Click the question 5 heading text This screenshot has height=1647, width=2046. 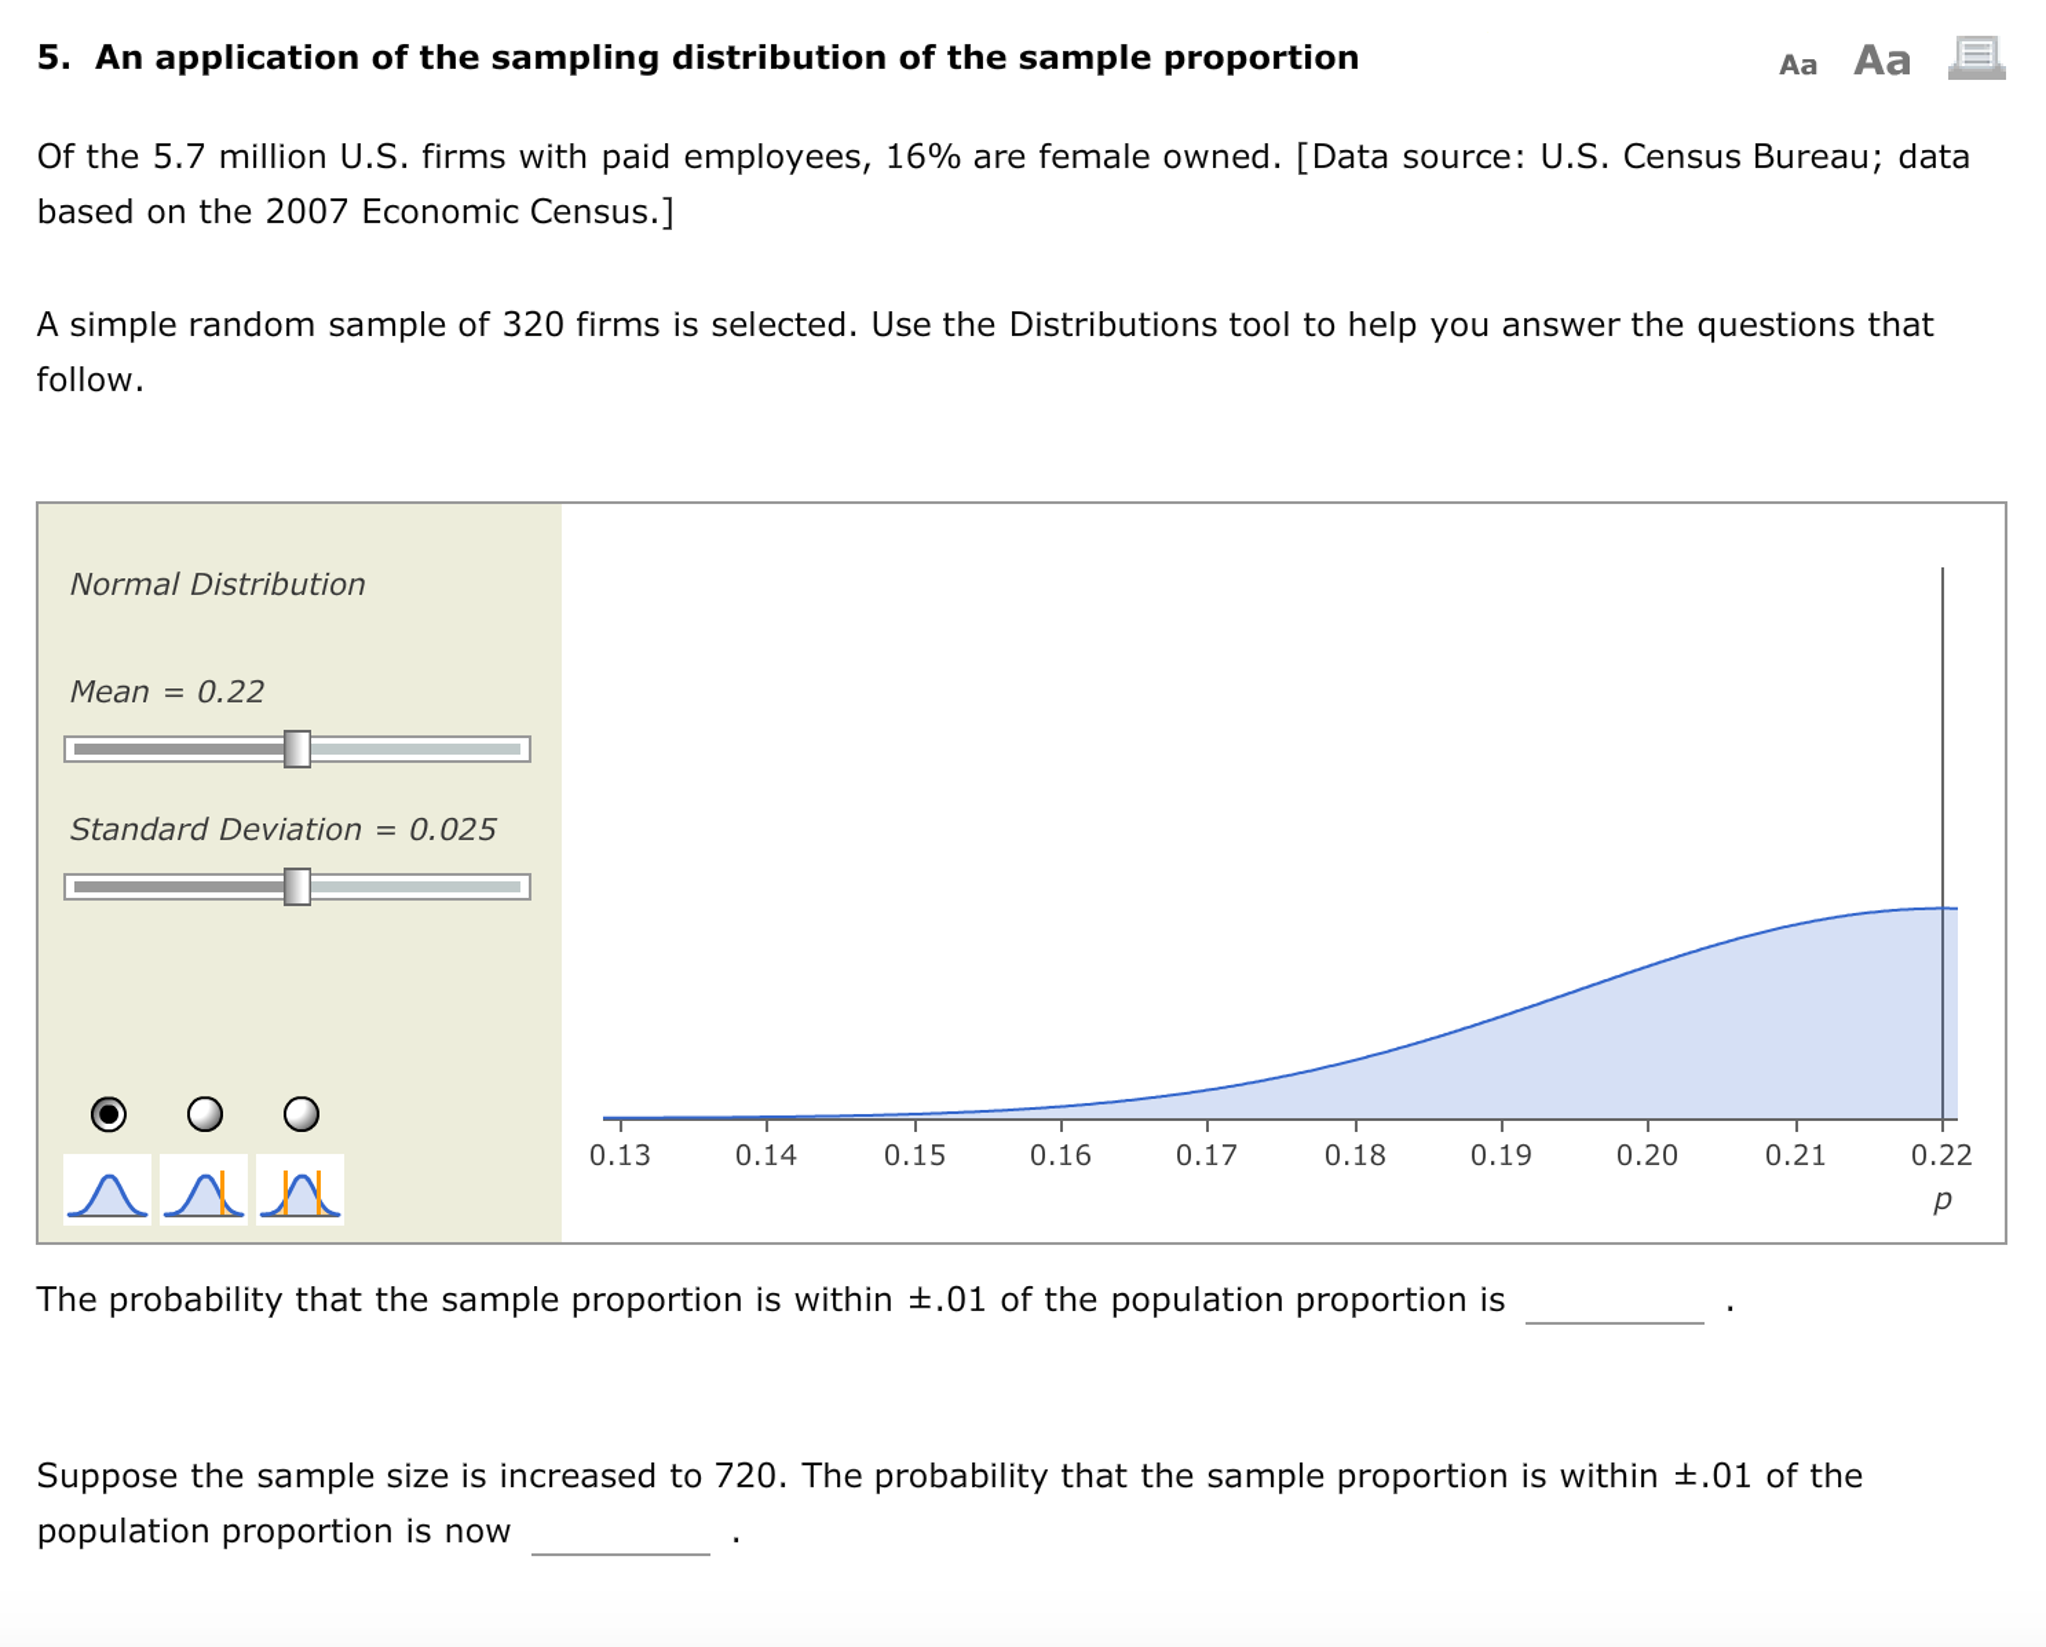click(x=697, y=57)
